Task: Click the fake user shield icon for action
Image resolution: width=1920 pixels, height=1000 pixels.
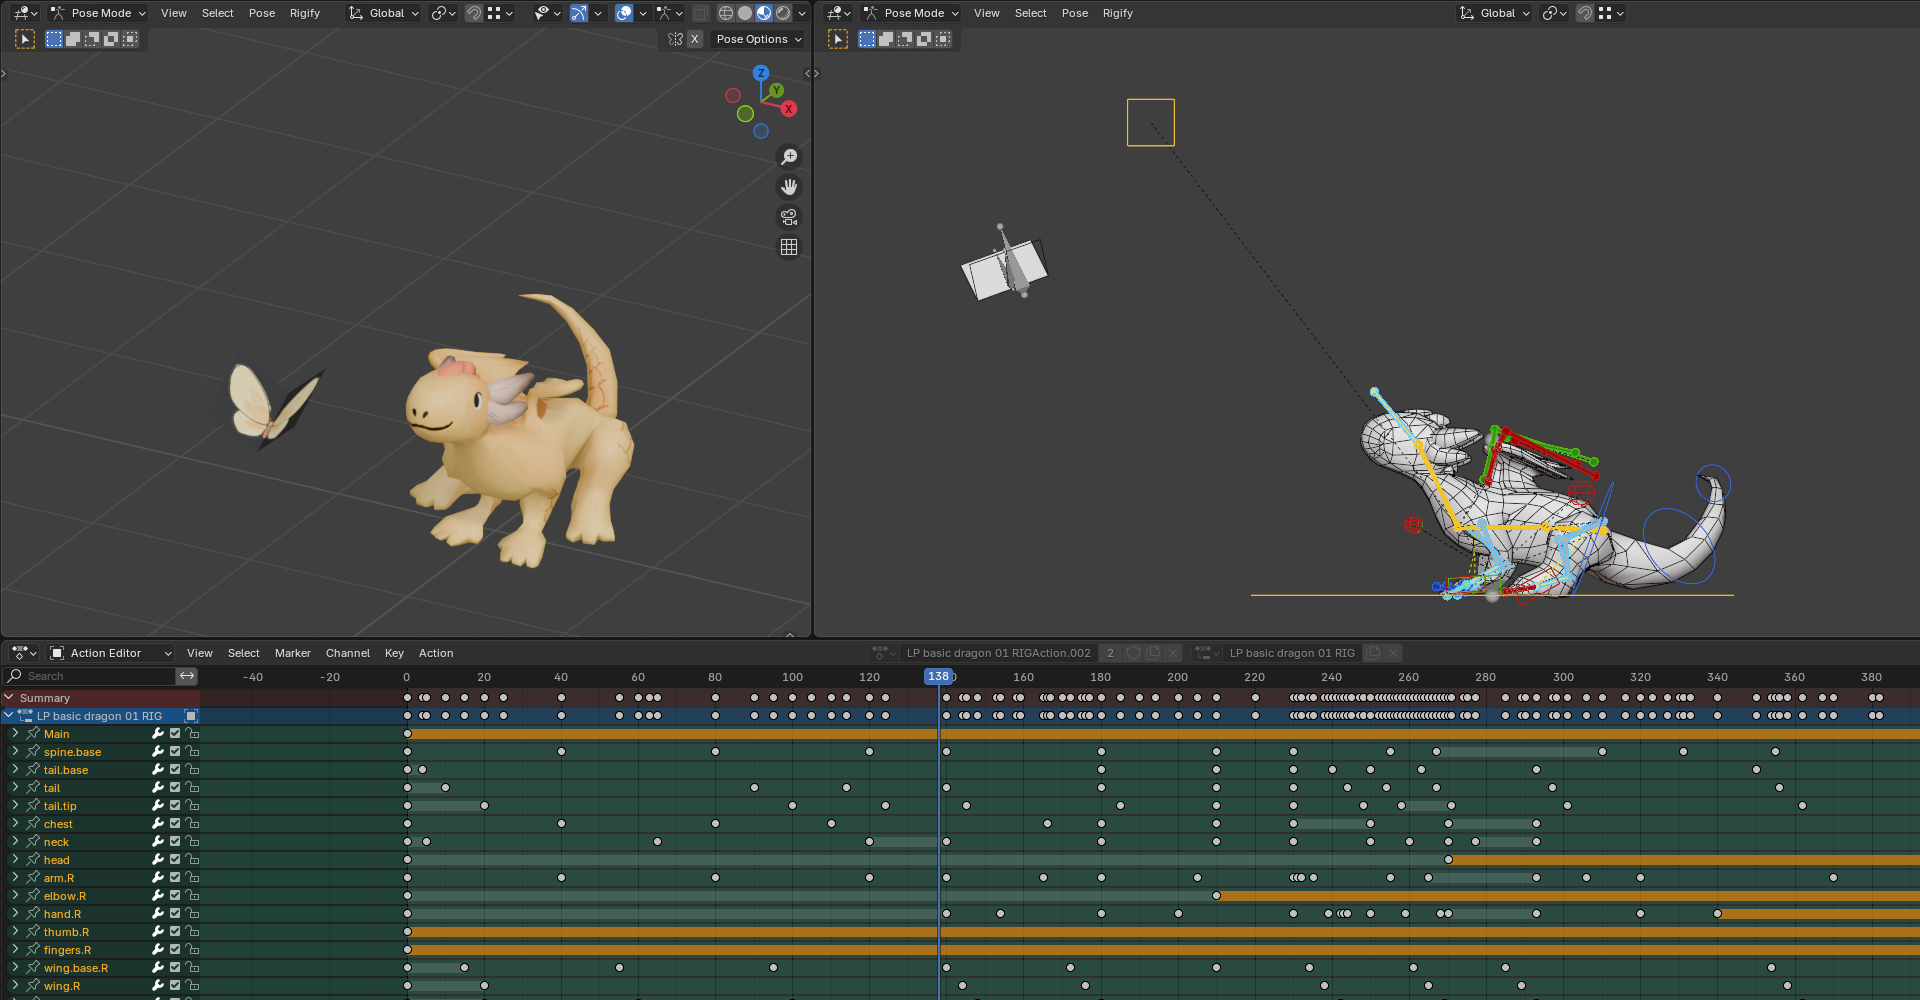Action: (1133, 653)
